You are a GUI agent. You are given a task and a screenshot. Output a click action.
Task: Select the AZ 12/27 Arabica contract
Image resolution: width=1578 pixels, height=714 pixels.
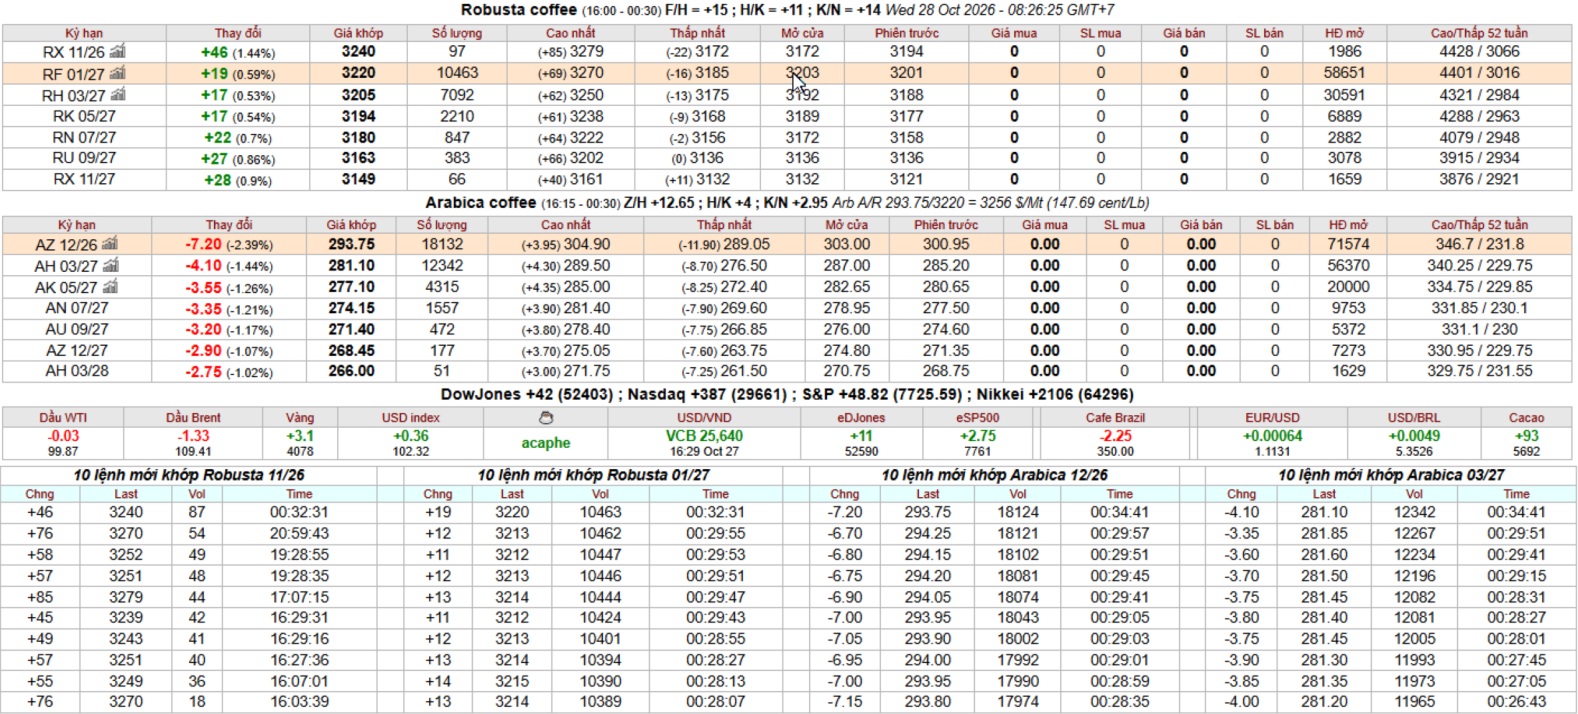point(77,350)
